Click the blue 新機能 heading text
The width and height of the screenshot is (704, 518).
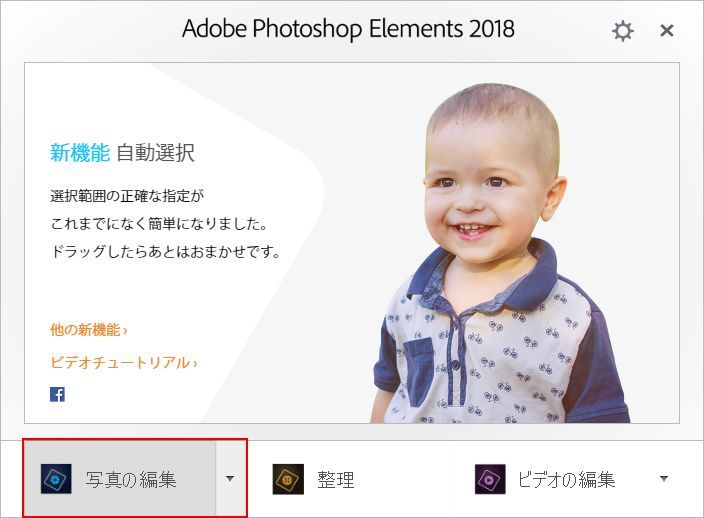tap(80, 153)
